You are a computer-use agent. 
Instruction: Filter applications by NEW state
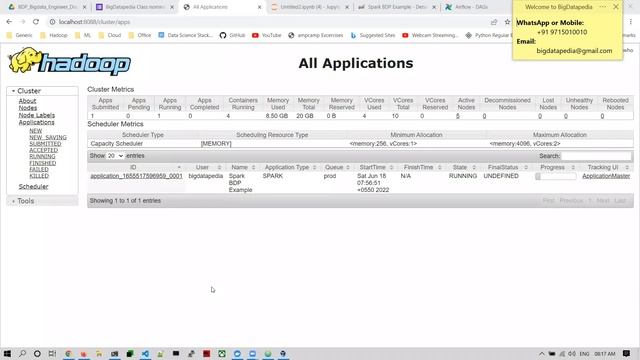[36, 131]
